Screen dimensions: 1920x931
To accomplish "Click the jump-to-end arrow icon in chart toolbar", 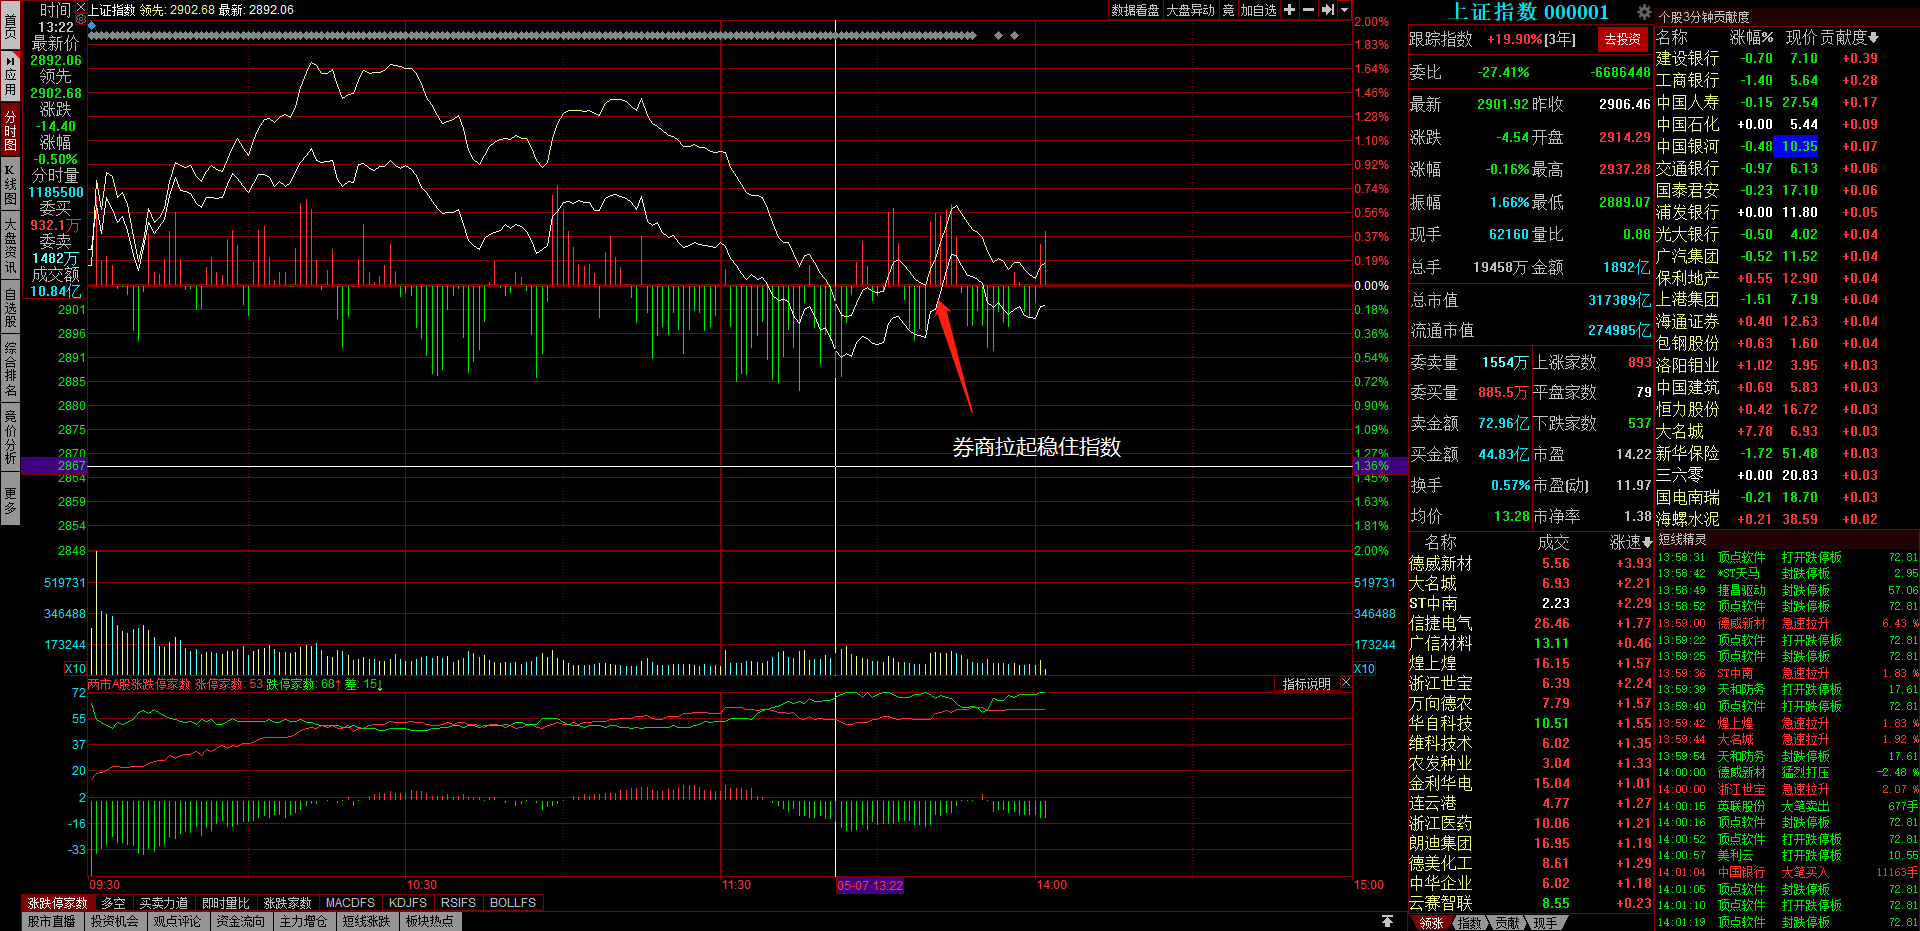I will [x=1328, y=10].
